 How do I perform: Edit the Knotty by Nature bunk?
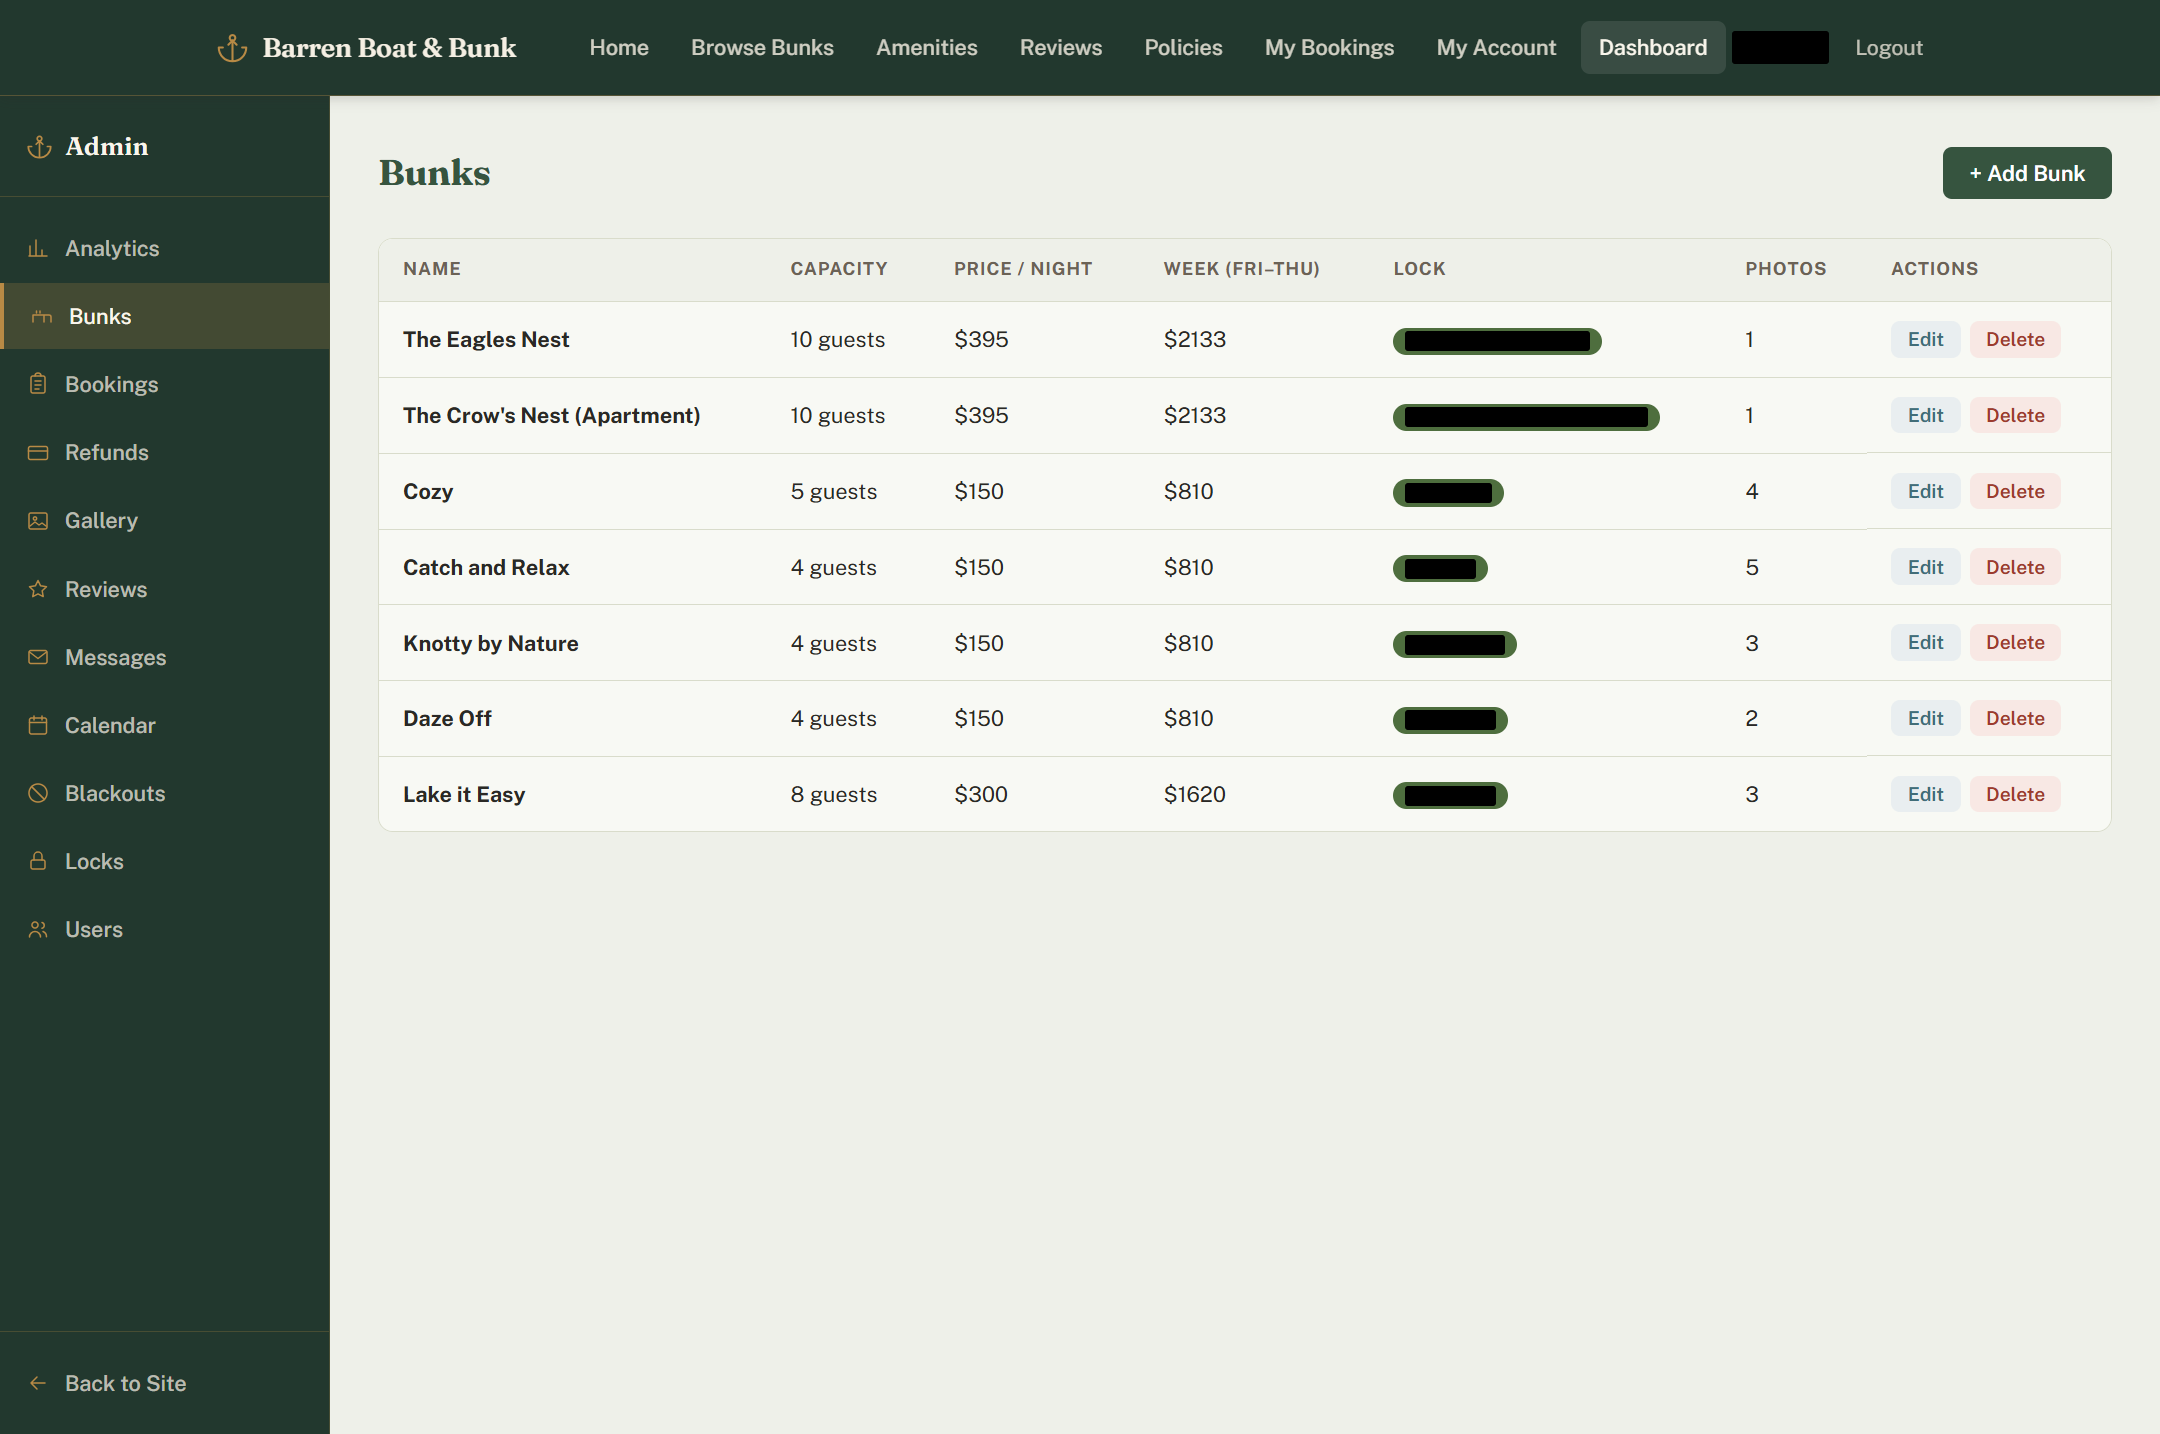coord(1925,643)
